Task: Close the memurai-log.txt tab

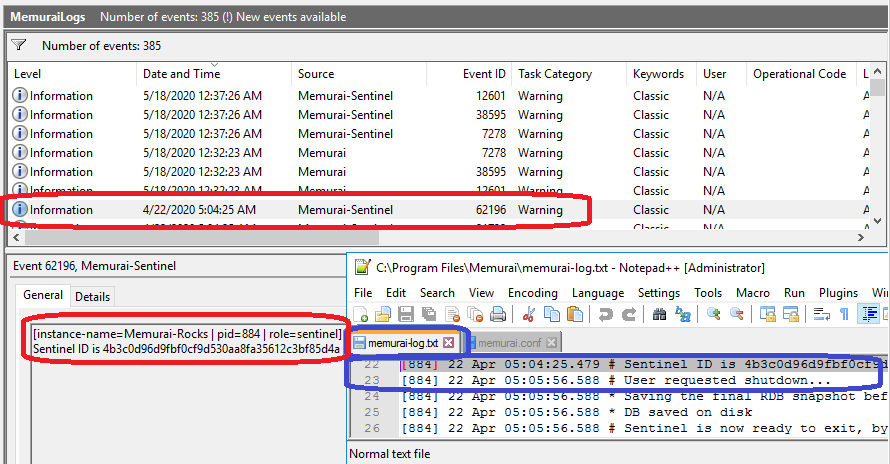Action: coord(448,342)
